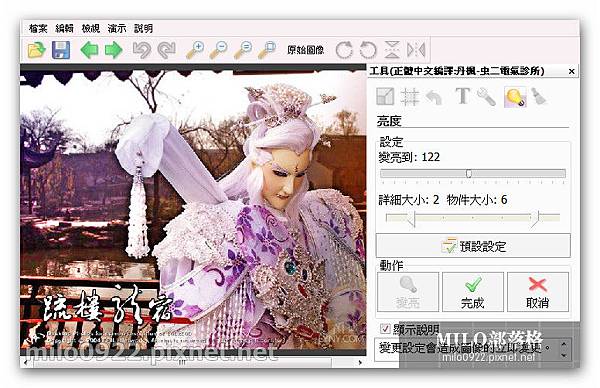The height and width of the screenshot is (388, 600).
Task: Click the 物件大小 right slider handle
Action: click(535, 218)
